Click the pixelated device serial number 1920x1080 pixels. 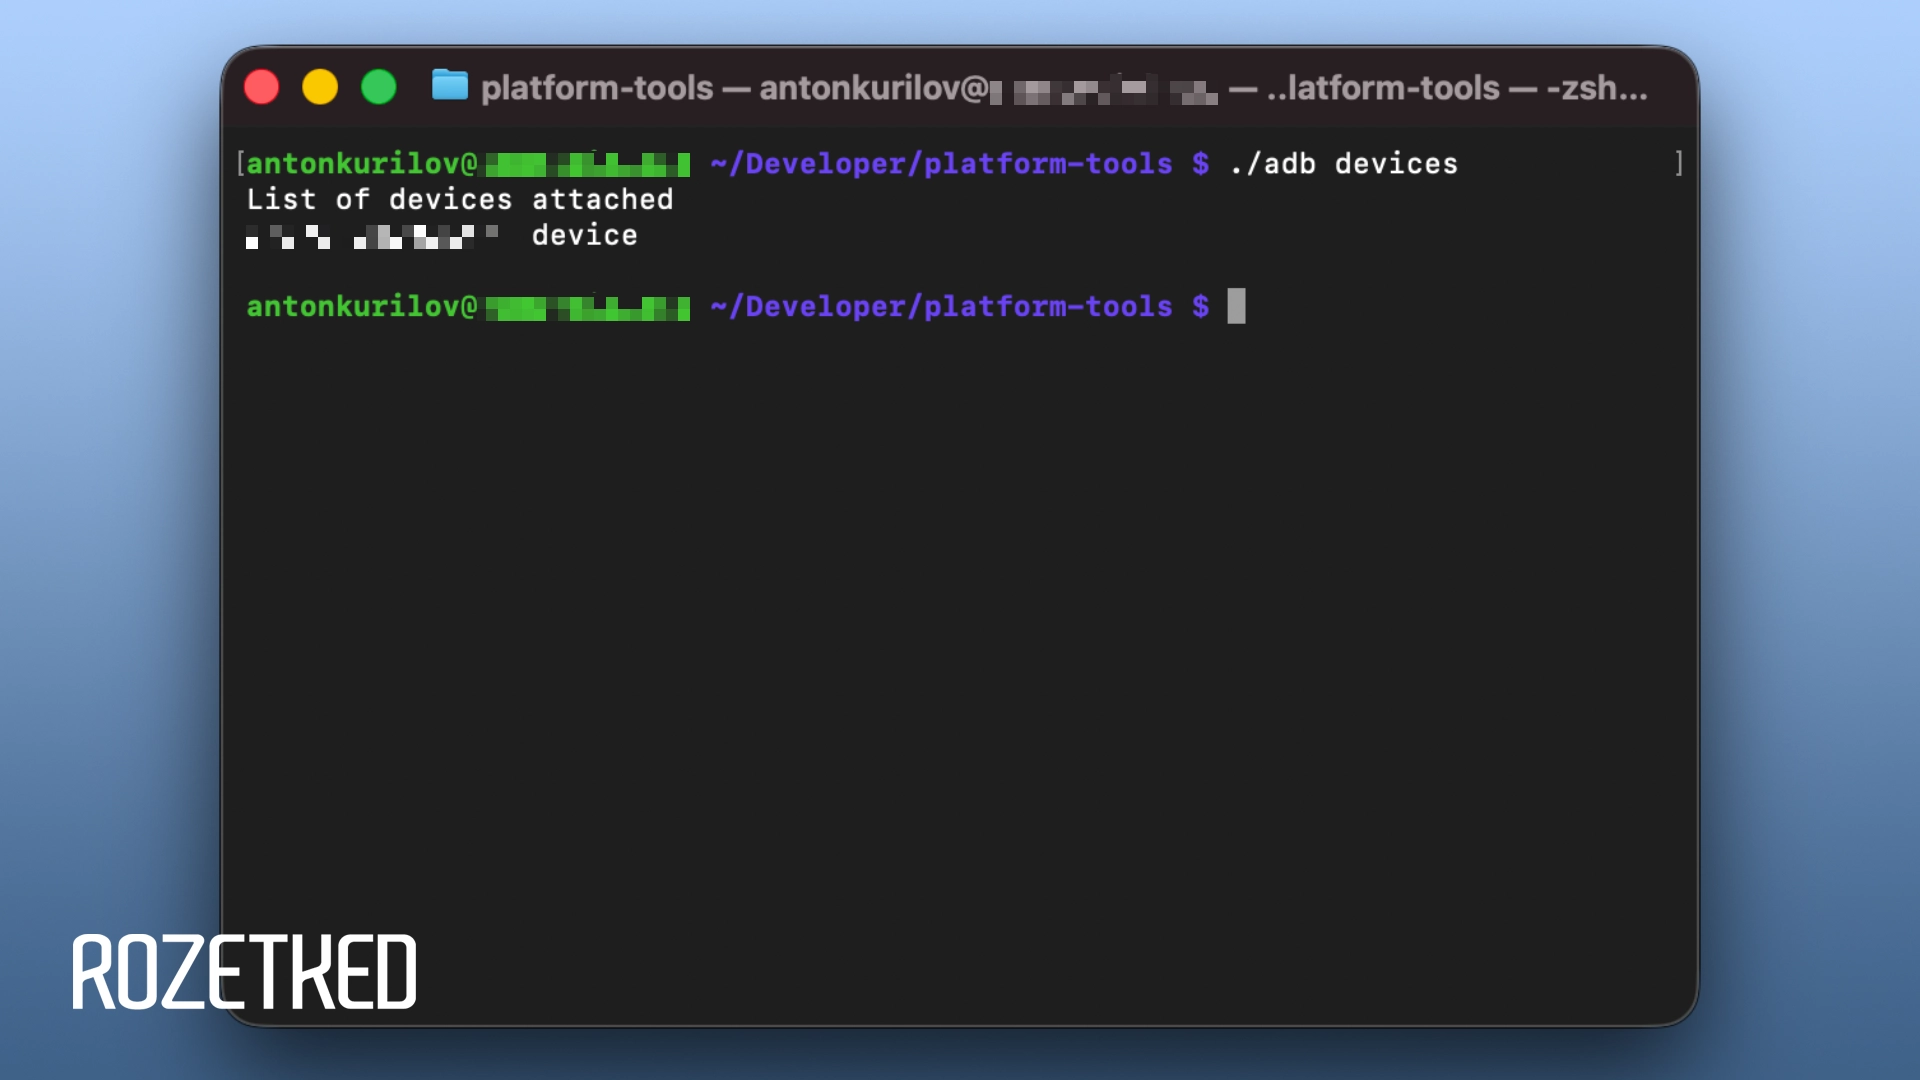[372, 237]
